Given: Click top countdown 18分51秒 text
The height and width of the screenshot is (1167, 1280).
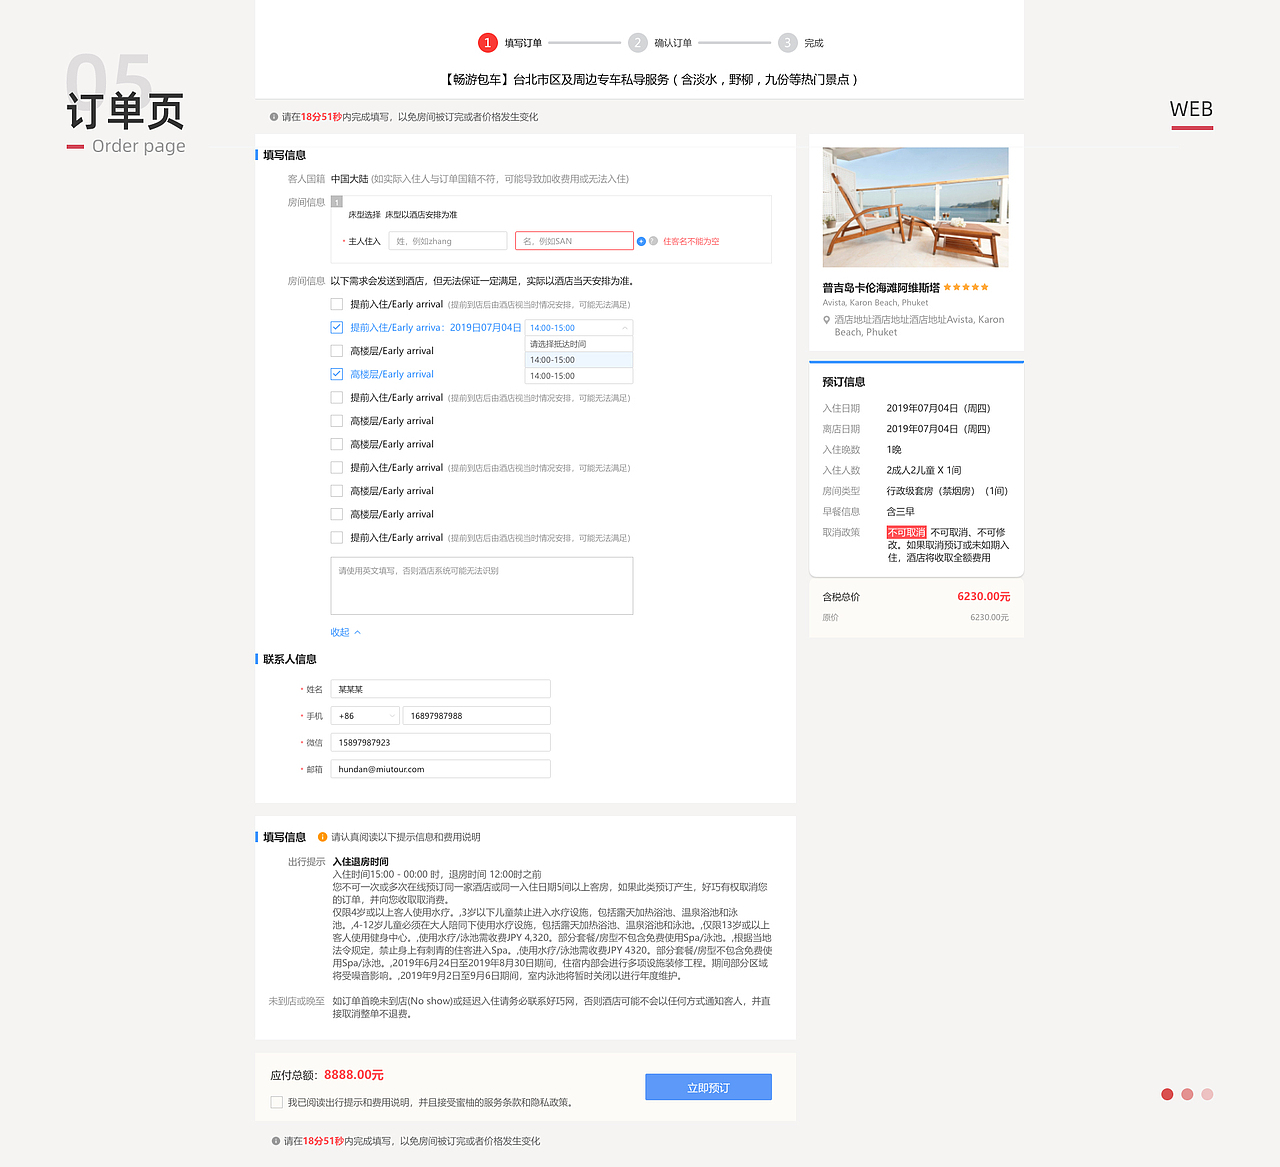Looking at the screenshot, I should tap(321, 117).
